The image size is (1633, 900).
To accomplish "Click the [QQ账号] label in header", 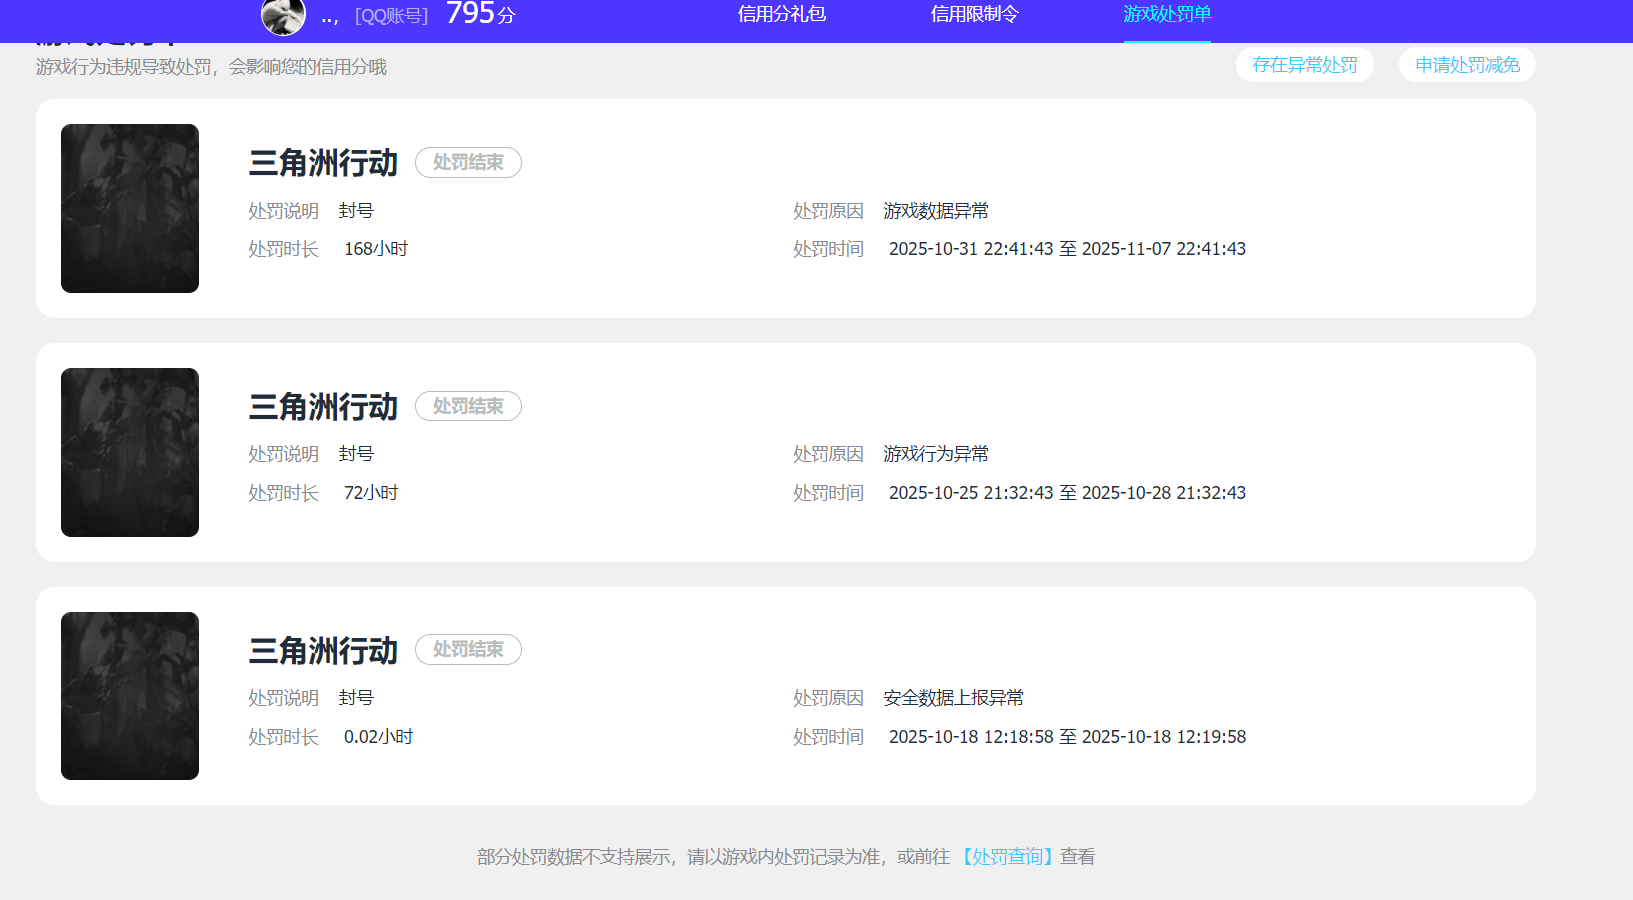I will [391, 16].
